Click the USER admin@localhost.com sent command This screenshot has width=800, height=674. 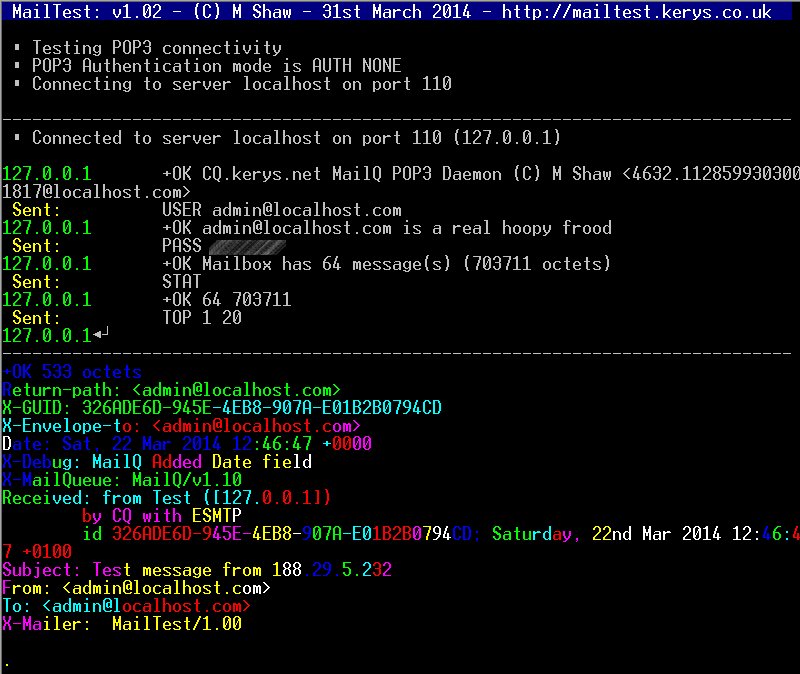click(x=281, y=210)
